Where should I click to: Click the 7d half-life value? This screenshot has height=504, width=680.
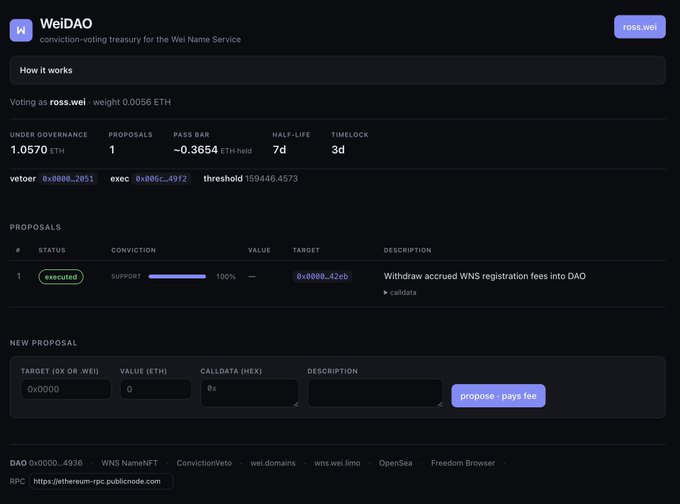[x=279, y=150]
